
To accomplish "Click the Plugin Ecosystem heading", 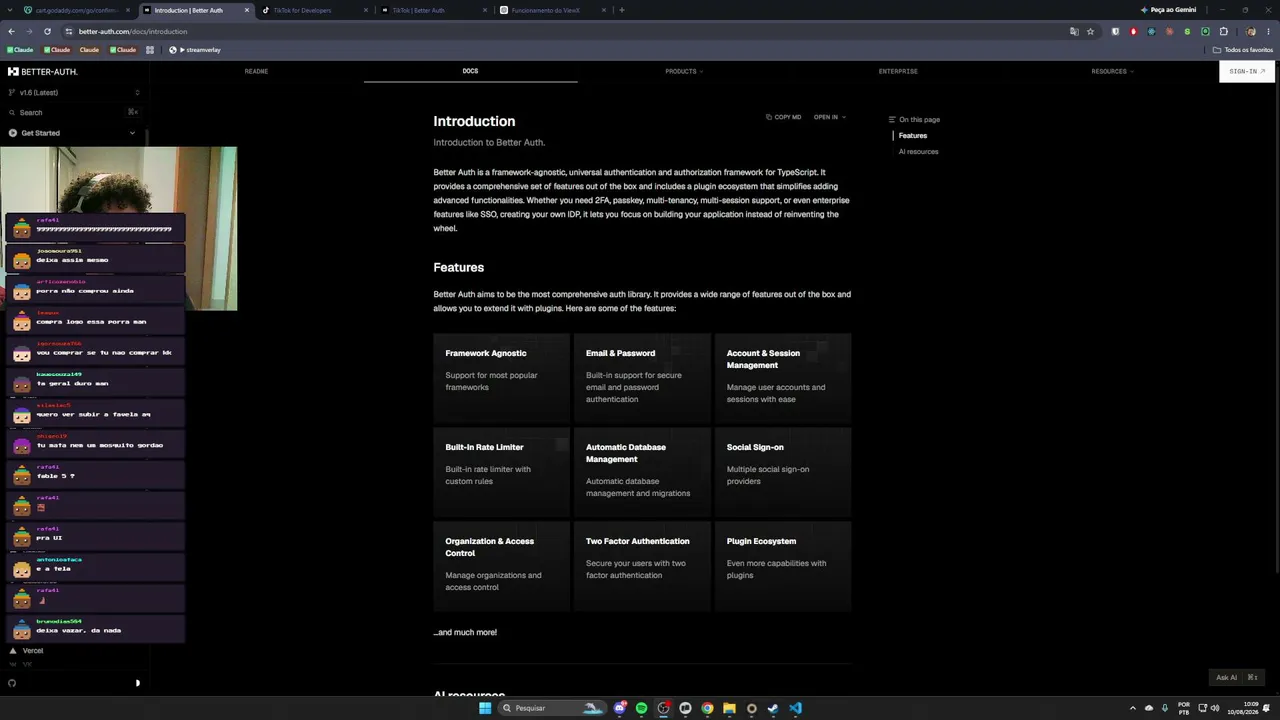I will click(761, 541).
